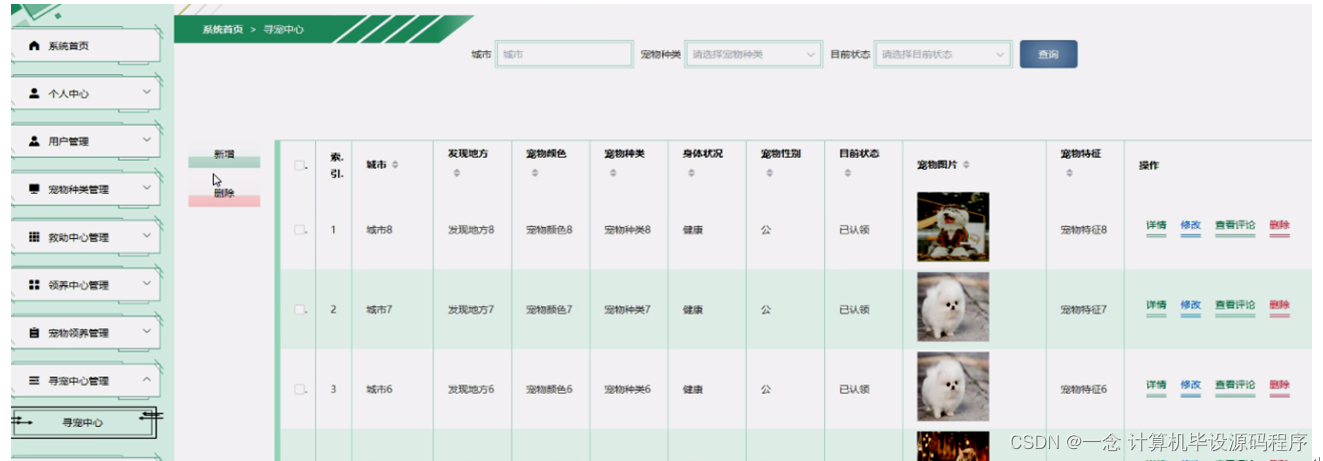Open the 救助中心管理 sidebar menu
The width and height of the screenshot is (1323, 461).
(x=85, y=237)
